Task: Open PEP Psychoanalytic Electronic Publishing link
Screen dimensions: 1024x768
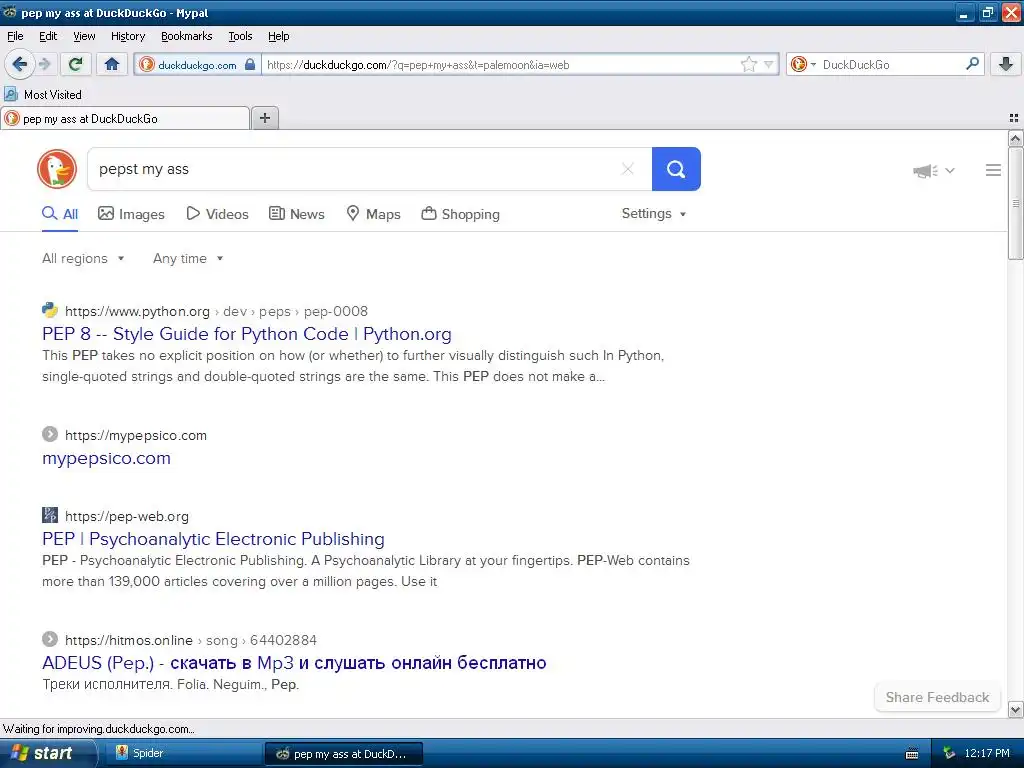Action: click(214, 539)
